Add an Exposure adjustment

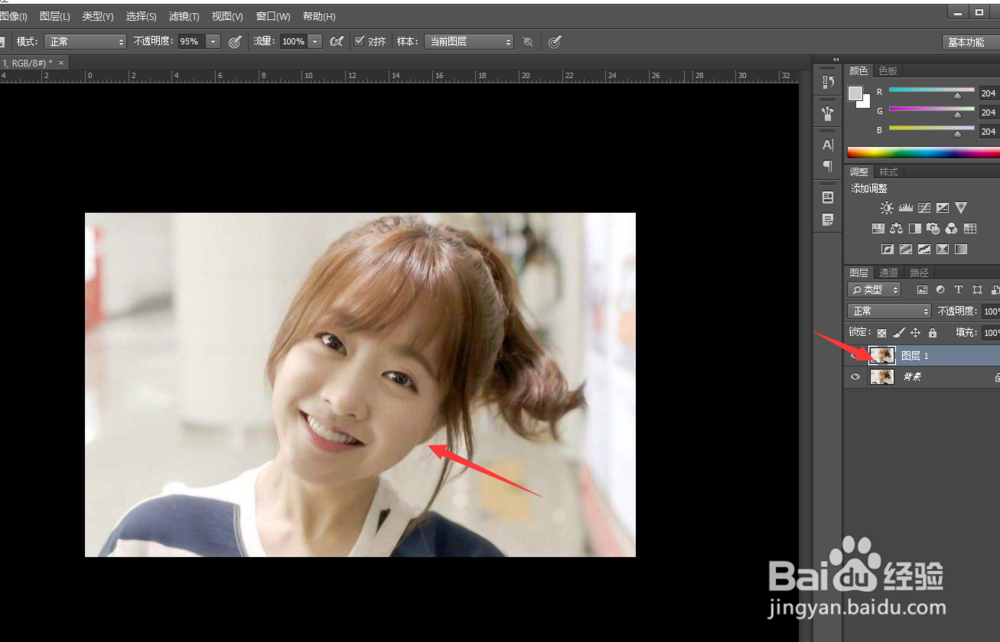click(943, 208)
